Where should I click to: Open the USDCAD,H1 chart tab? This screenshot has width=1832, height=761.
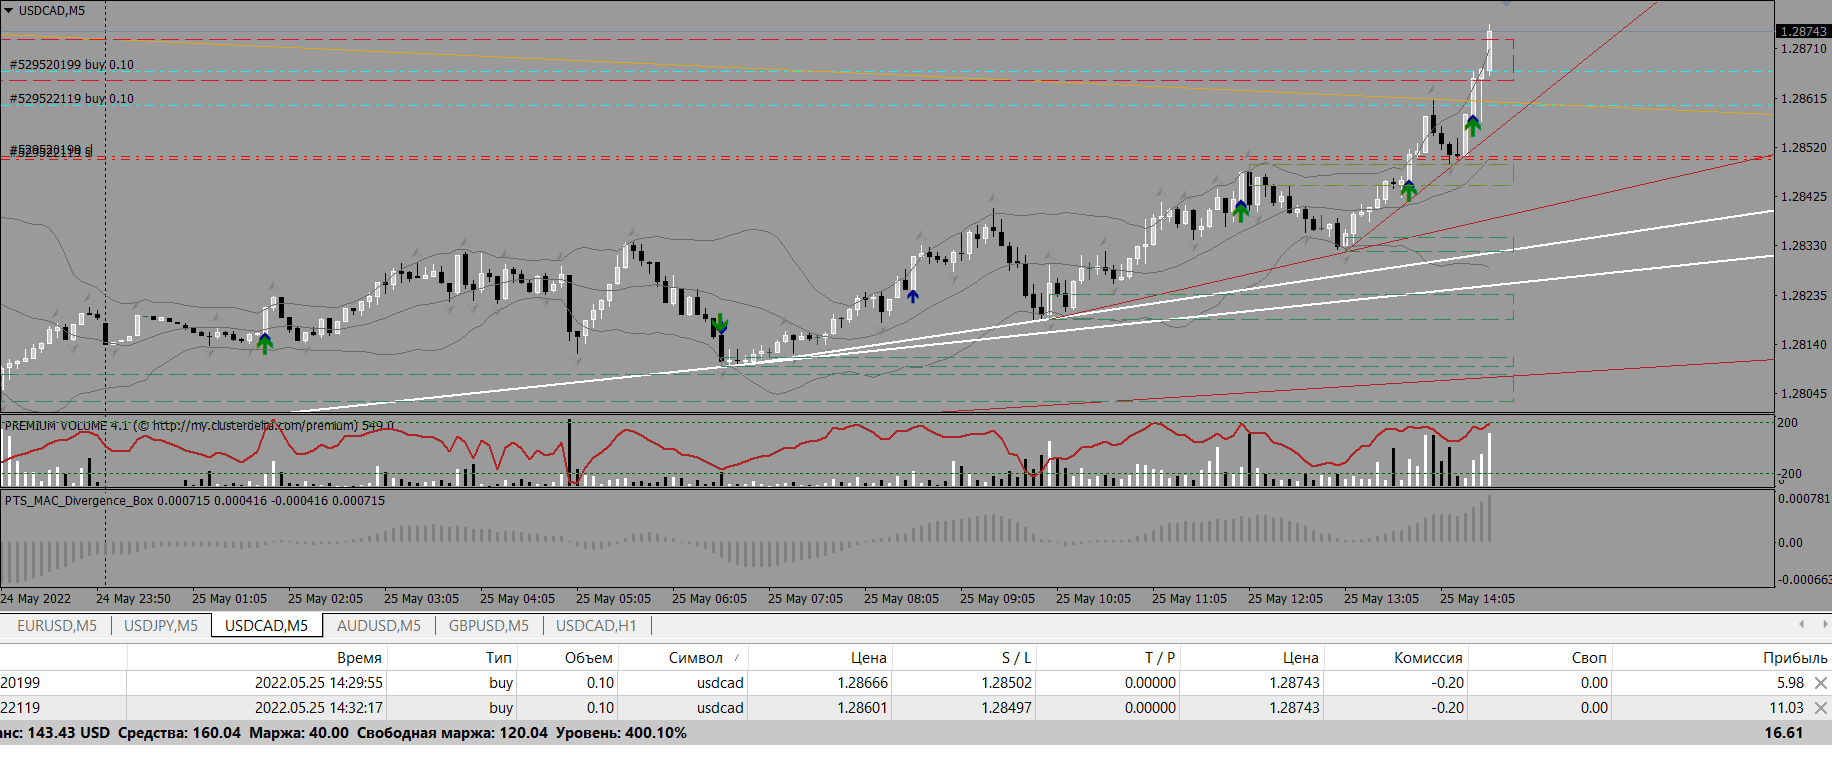coord(595,626)
